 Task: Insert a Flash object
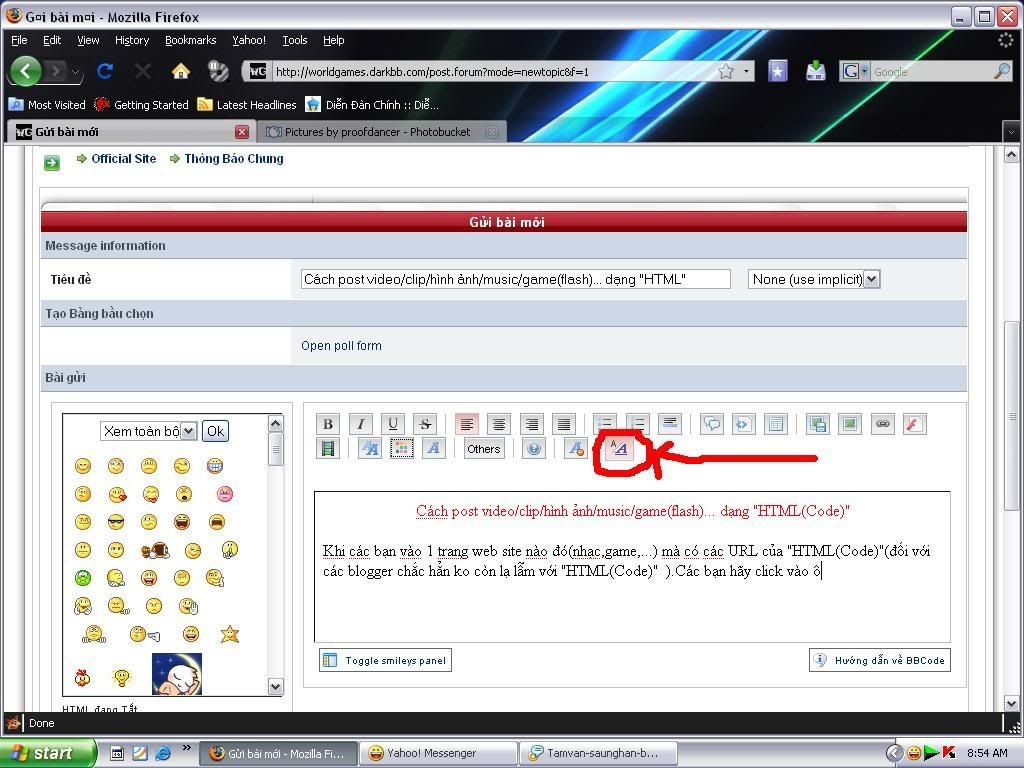tap(914, 424)
